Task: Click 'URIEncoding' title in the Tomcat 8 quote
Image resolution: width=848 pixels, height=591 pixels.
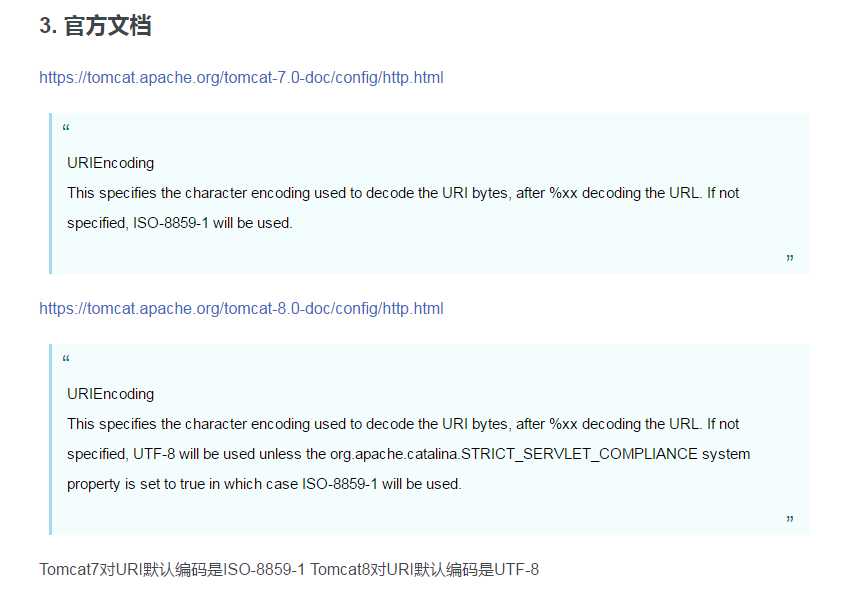Action: 110,394
